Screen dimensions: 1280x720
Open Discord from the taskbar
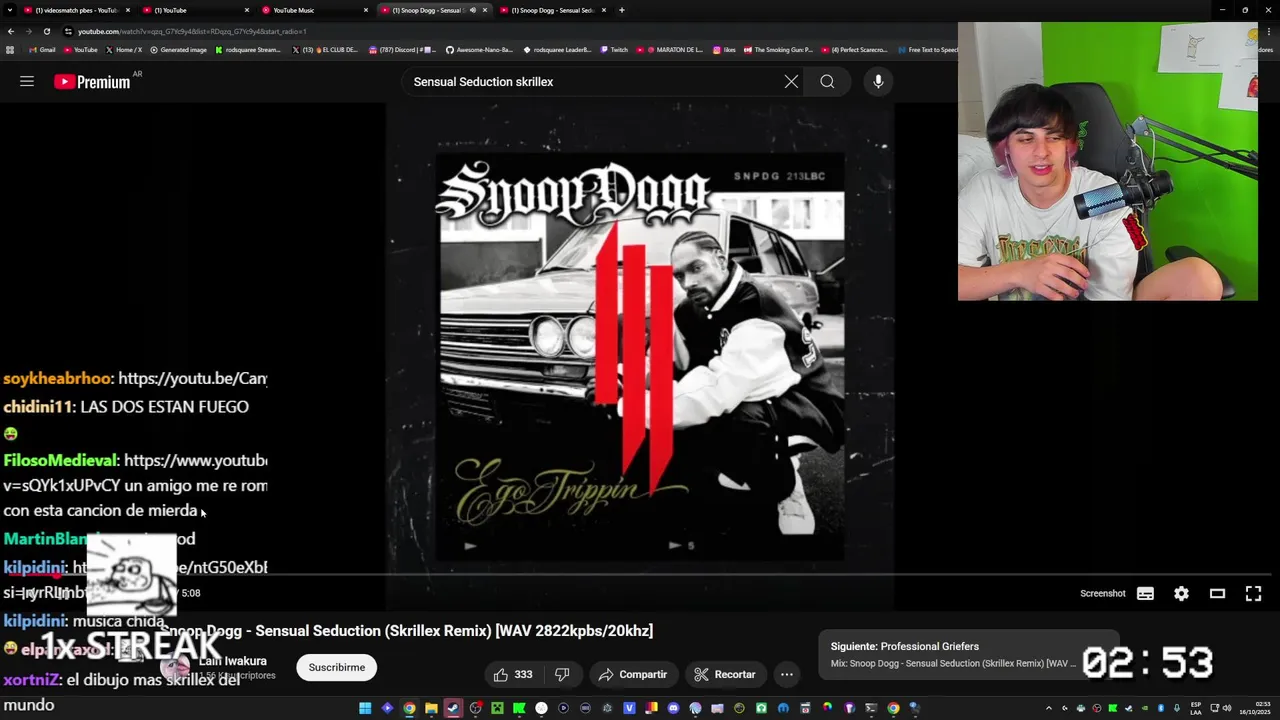(x=673, y=708)
